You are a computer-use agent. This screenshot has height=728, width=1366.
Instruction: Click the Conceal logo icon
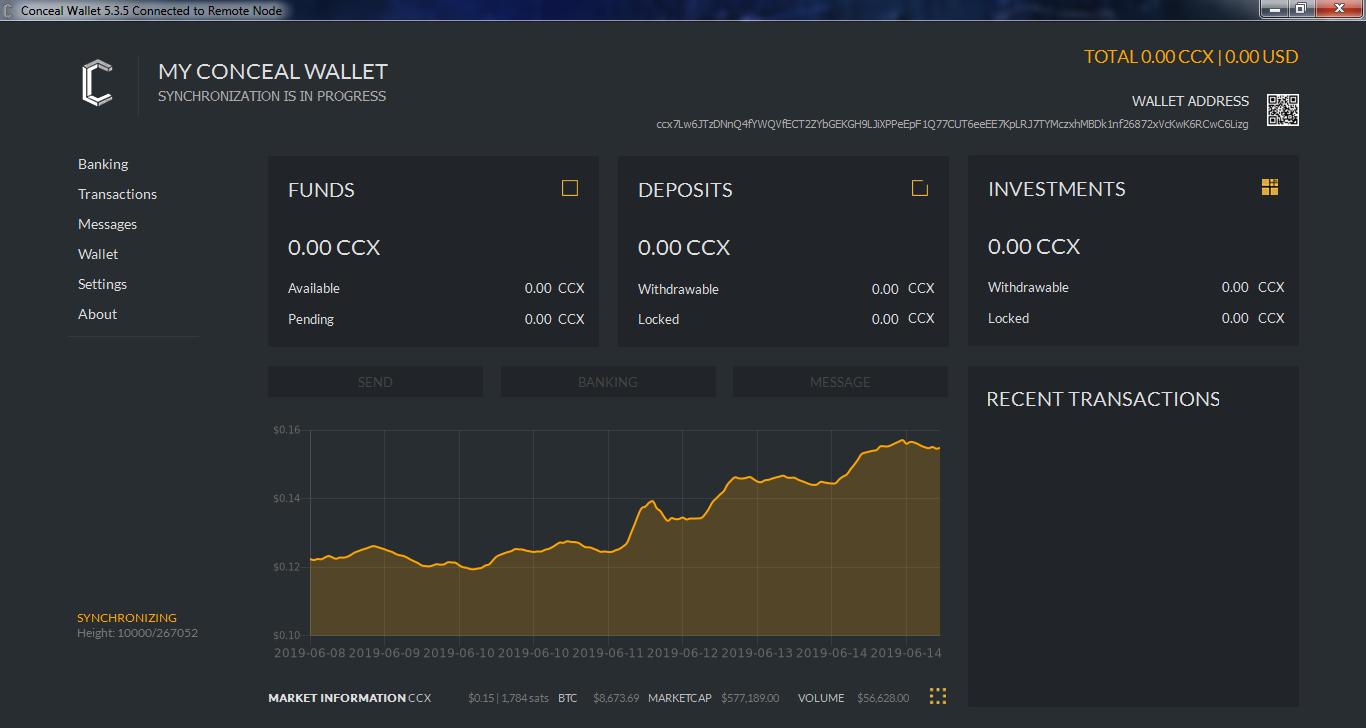click(x=97, y=83)
